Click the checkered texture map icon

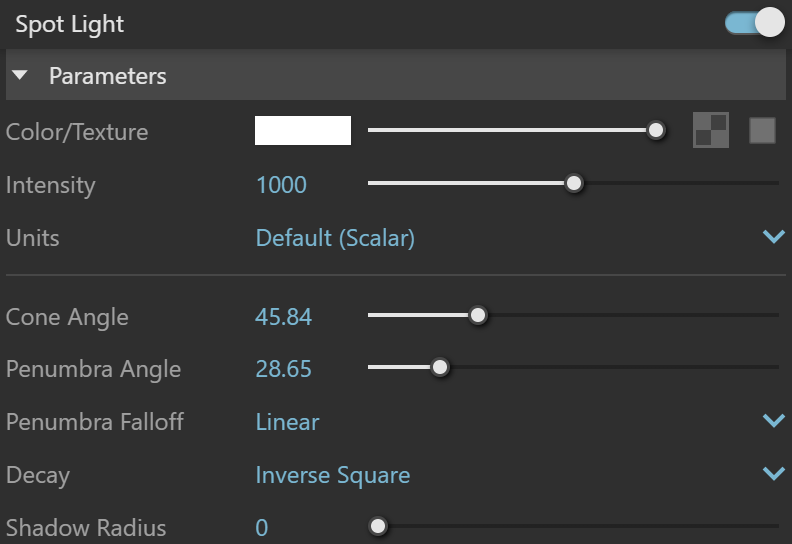[711, 130]
